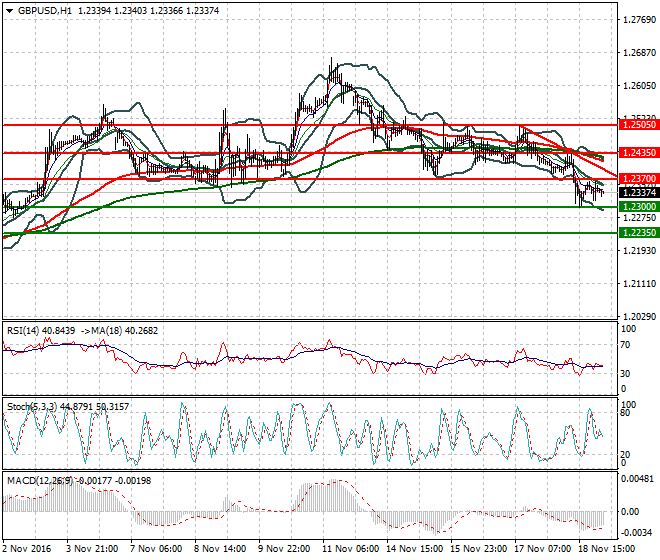This screenshot has width=660, height=560.
Task: Select the MACD scale value 0.00481
Action: coord(638,479)
